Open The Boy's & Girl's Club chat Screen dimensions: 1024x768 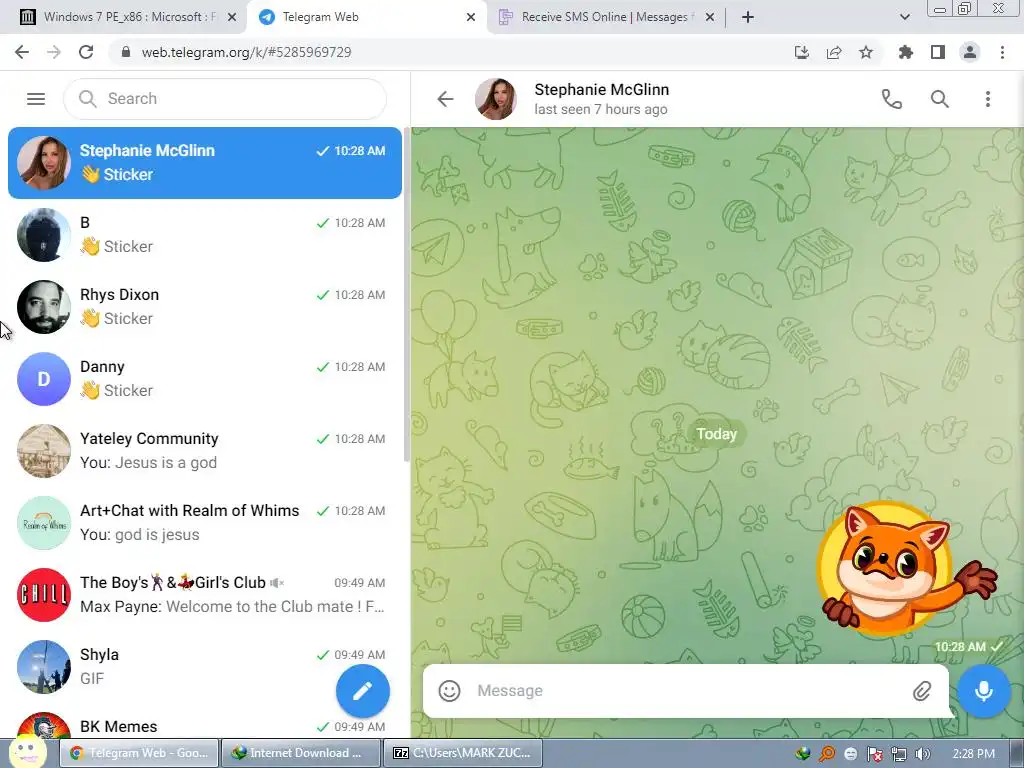205,594
